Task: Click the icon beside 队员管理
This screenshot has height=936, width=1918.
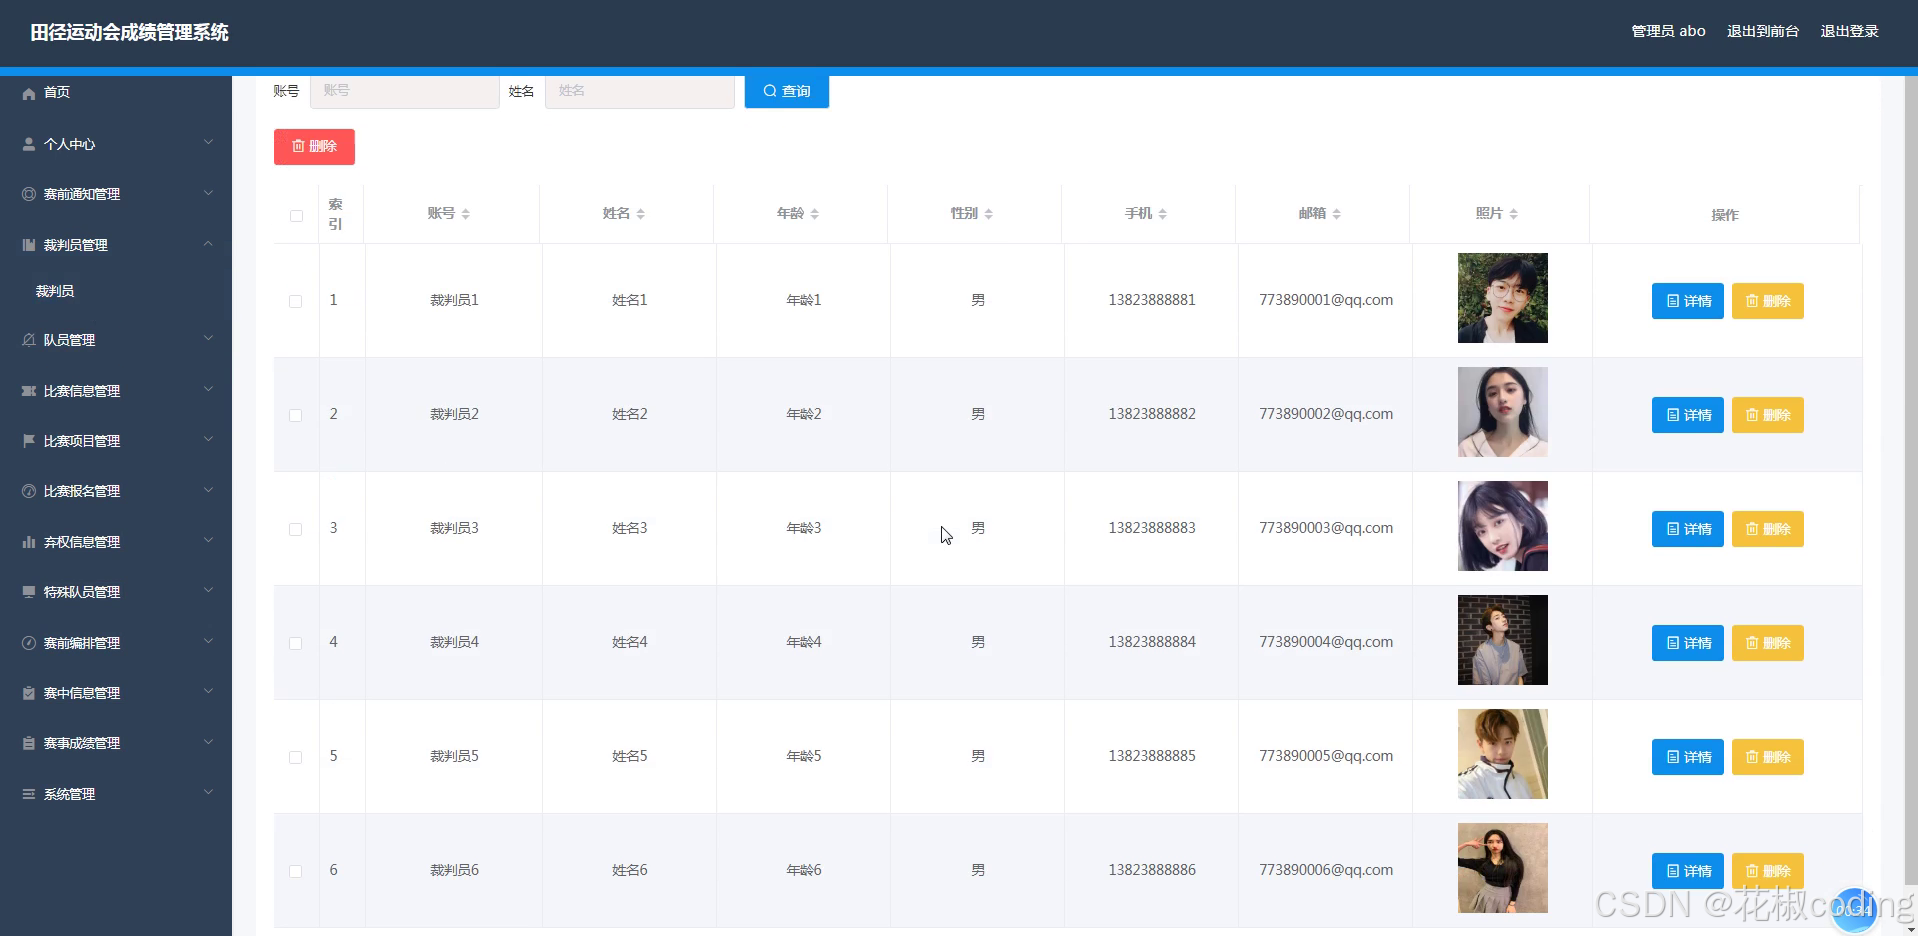Action: click(29, 340)
